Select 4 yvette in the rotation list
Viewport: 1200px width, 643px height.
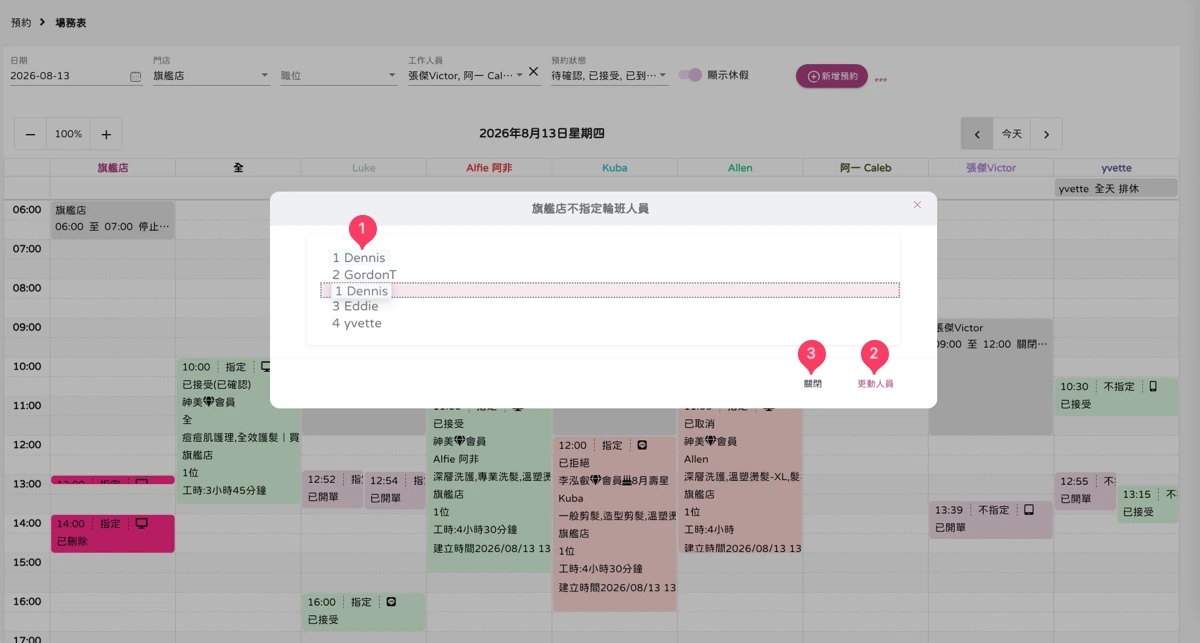[x=357, y=323]
